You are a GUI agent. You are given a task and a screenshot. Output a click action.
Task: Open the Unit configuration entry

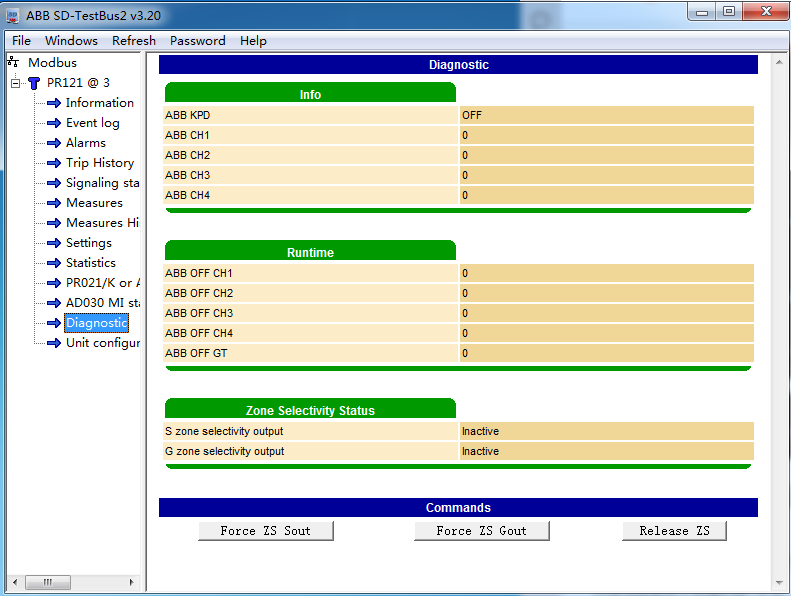point(102,343)
